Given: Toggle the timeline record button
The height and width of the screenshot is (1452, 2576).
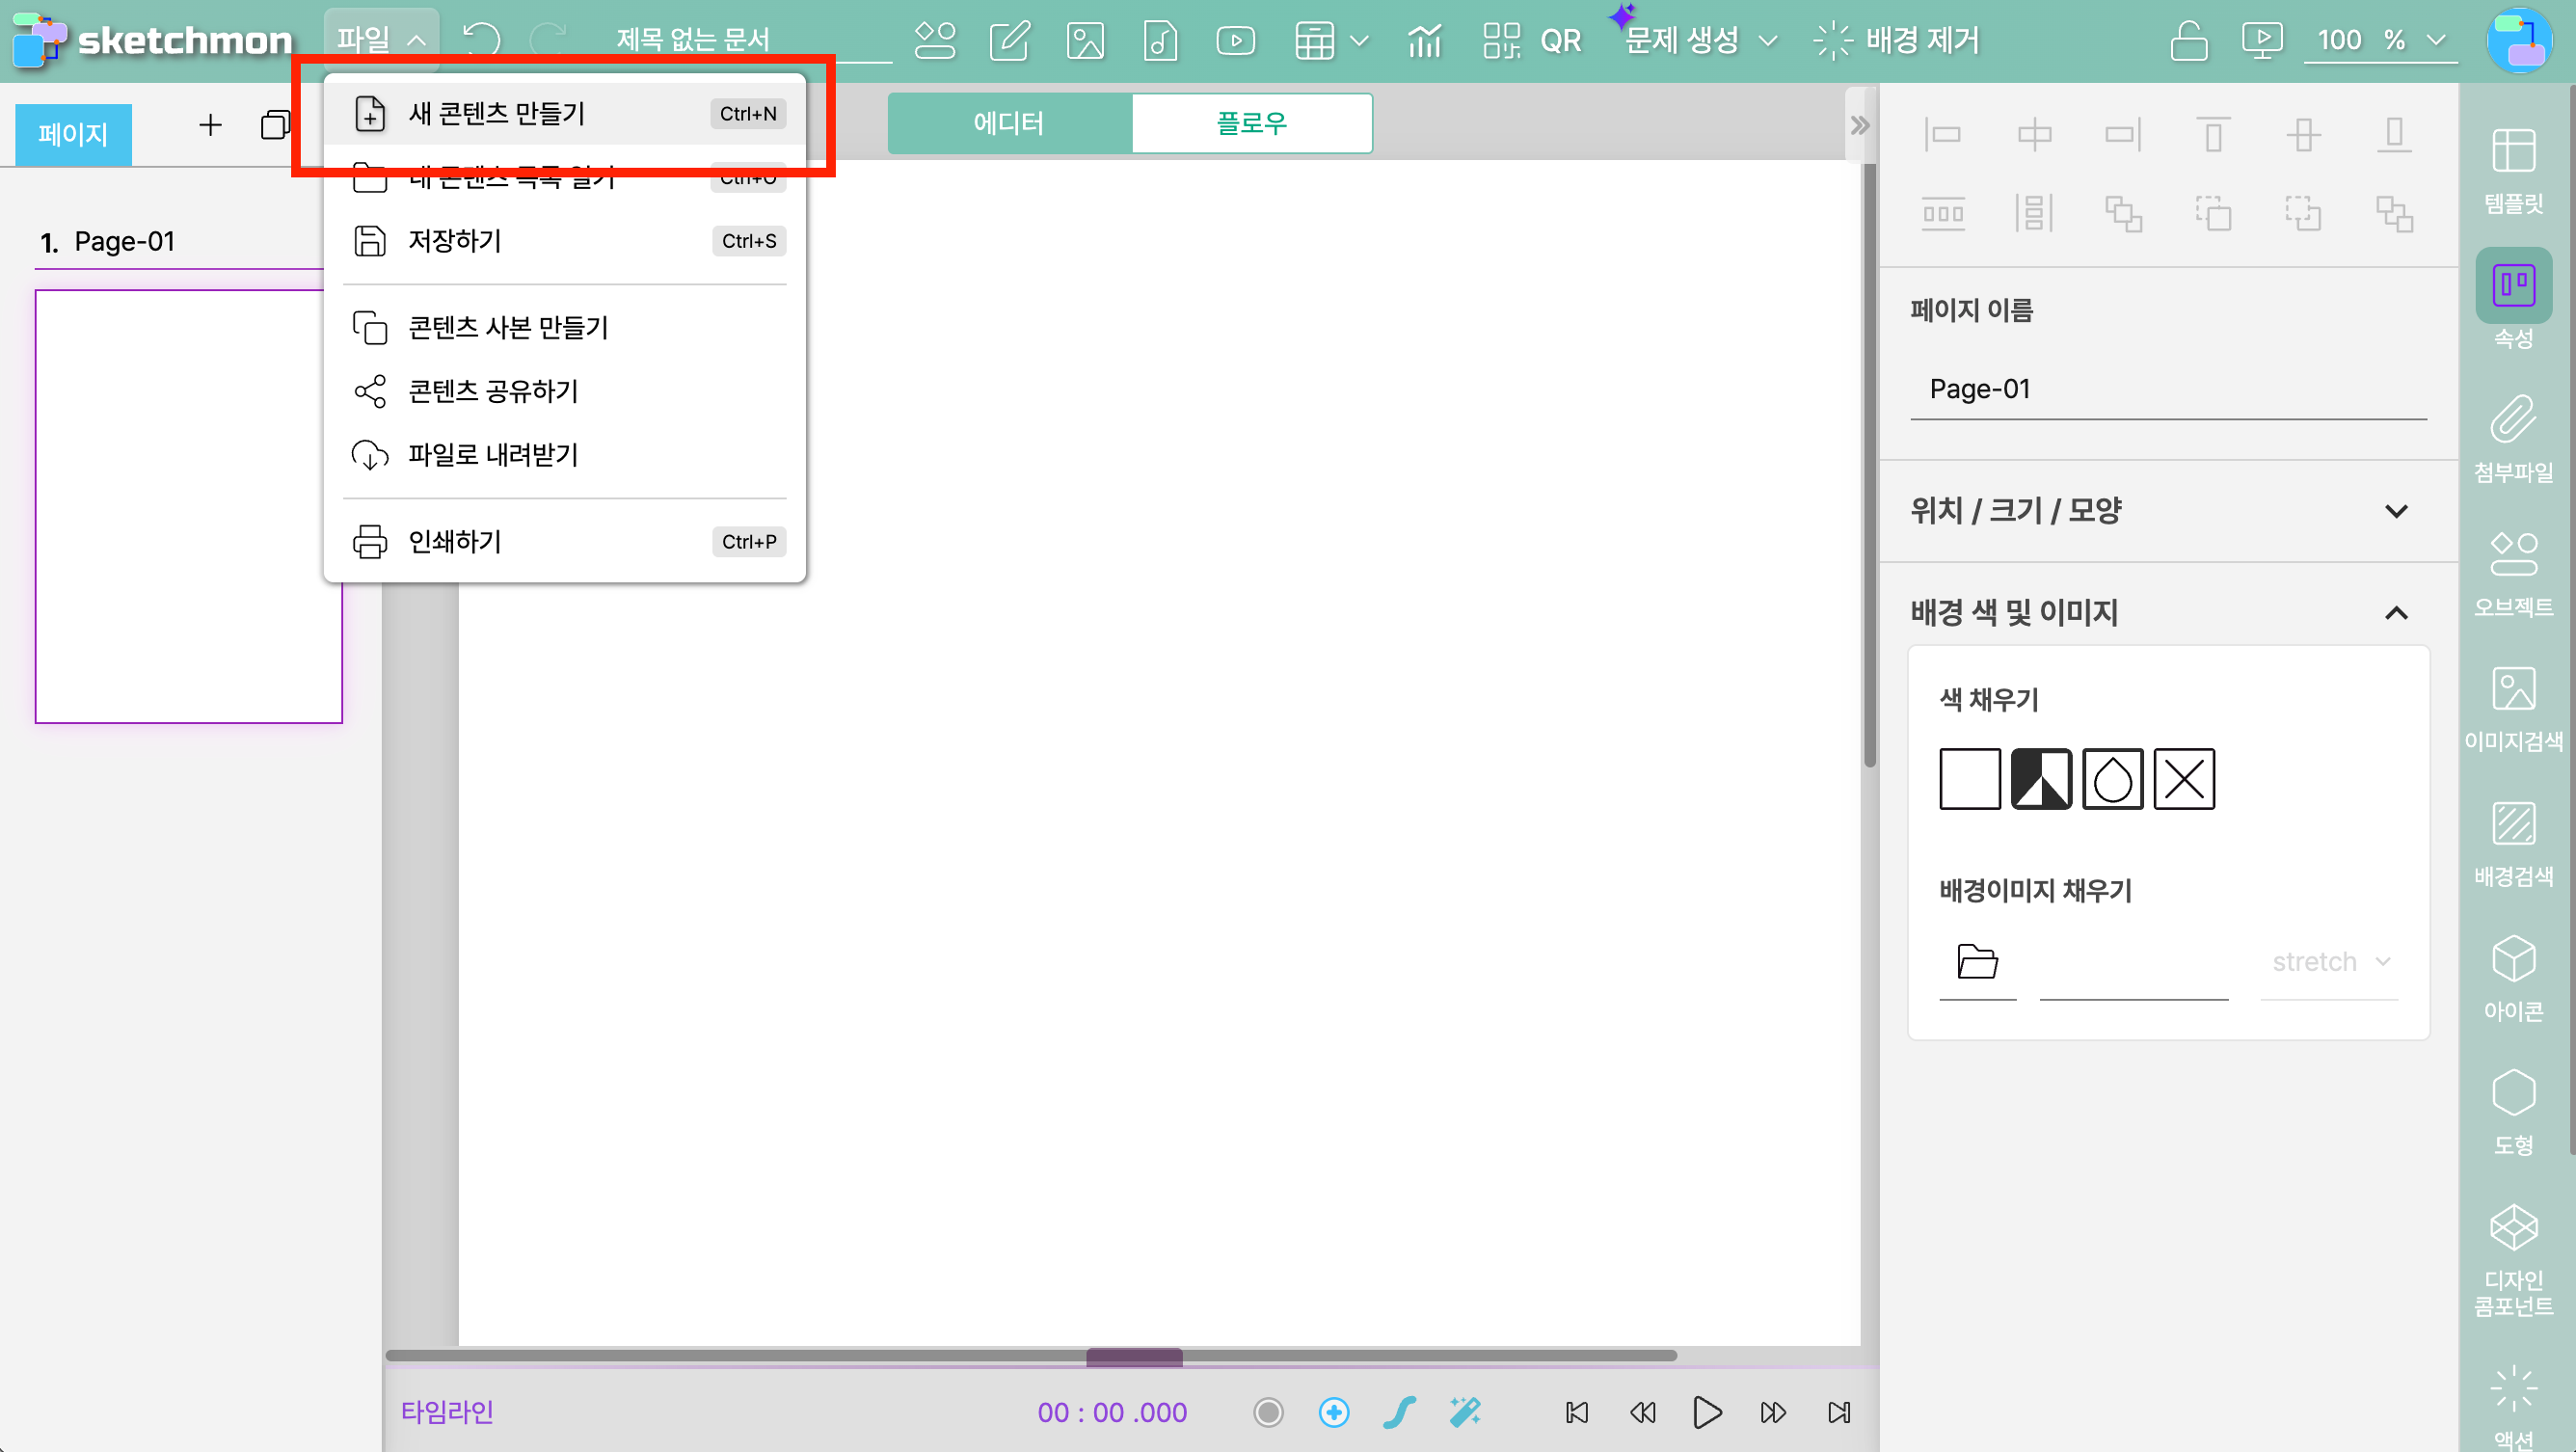Looking at the screenshot, I should 1268,1411.
